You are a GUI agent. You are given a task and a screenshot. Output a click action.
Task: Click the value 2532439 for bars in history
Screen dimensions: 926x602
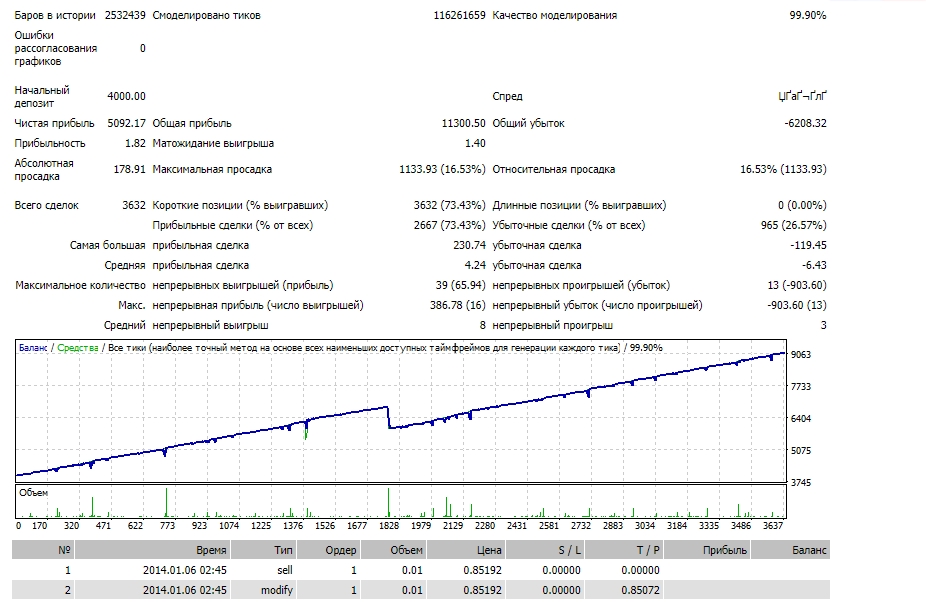[125, 15]
